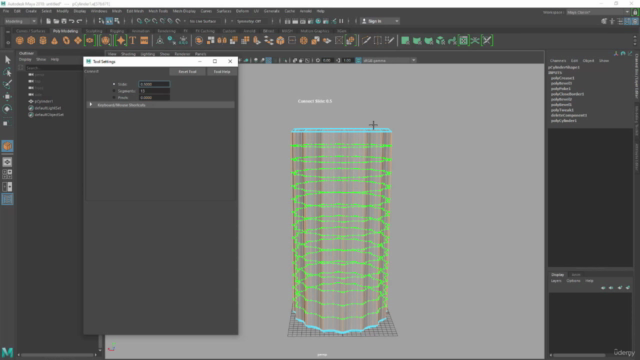Create a polygon sphere from the shelf

click(x=19, y=40)
